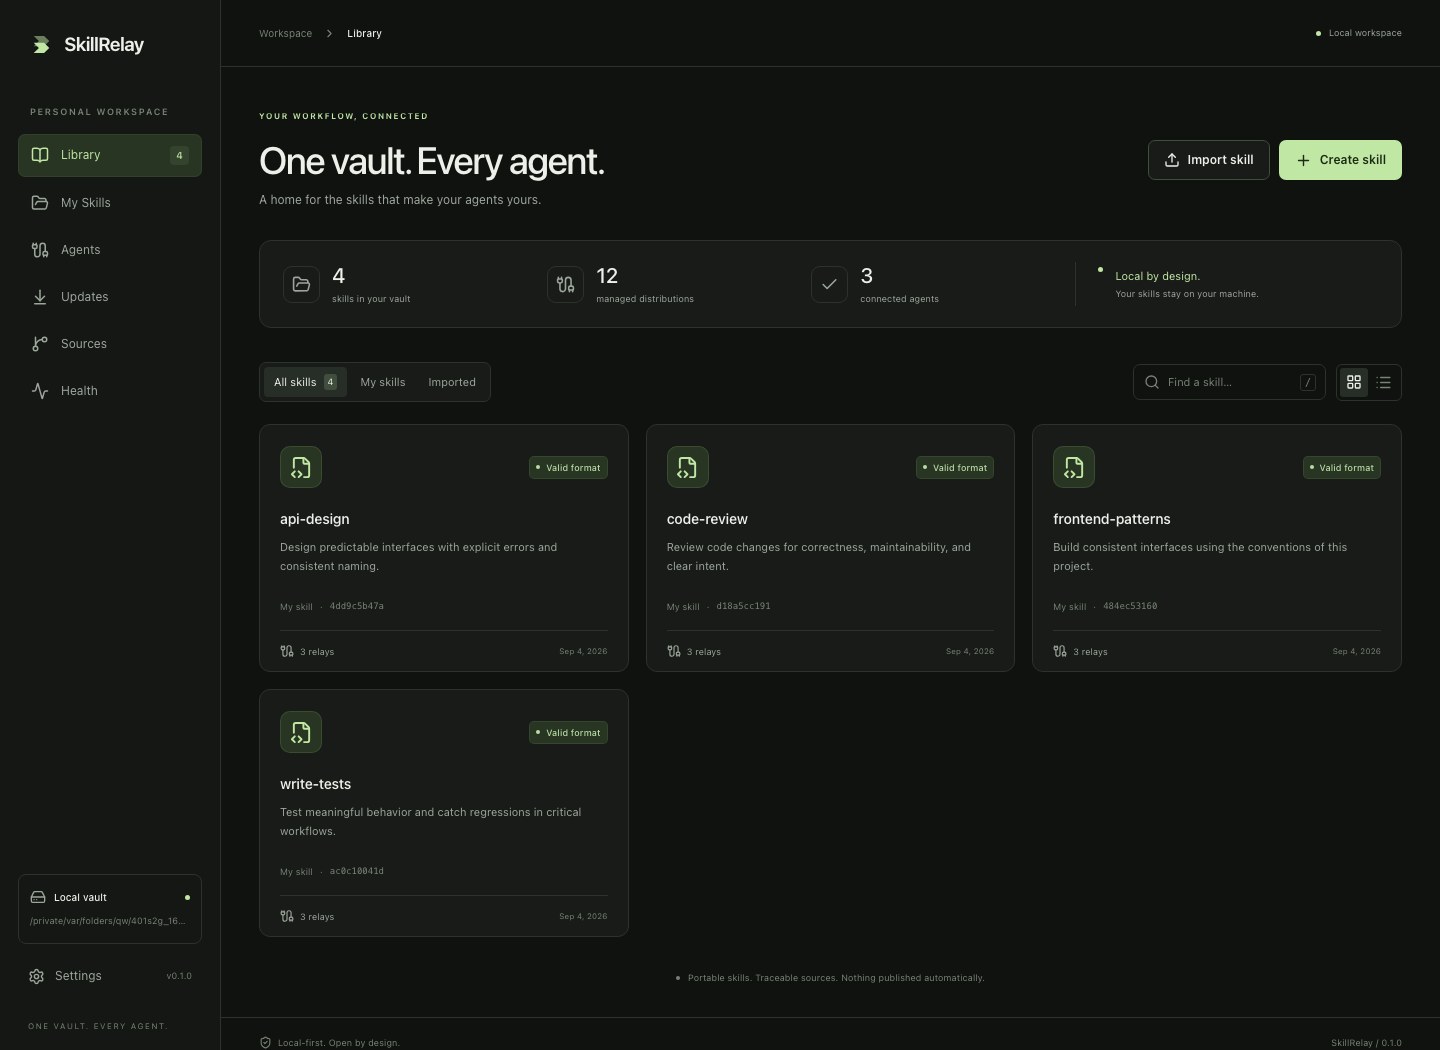Open the Updates section
This screenshot has height=1050, width=1440.
tap(110, 297)
